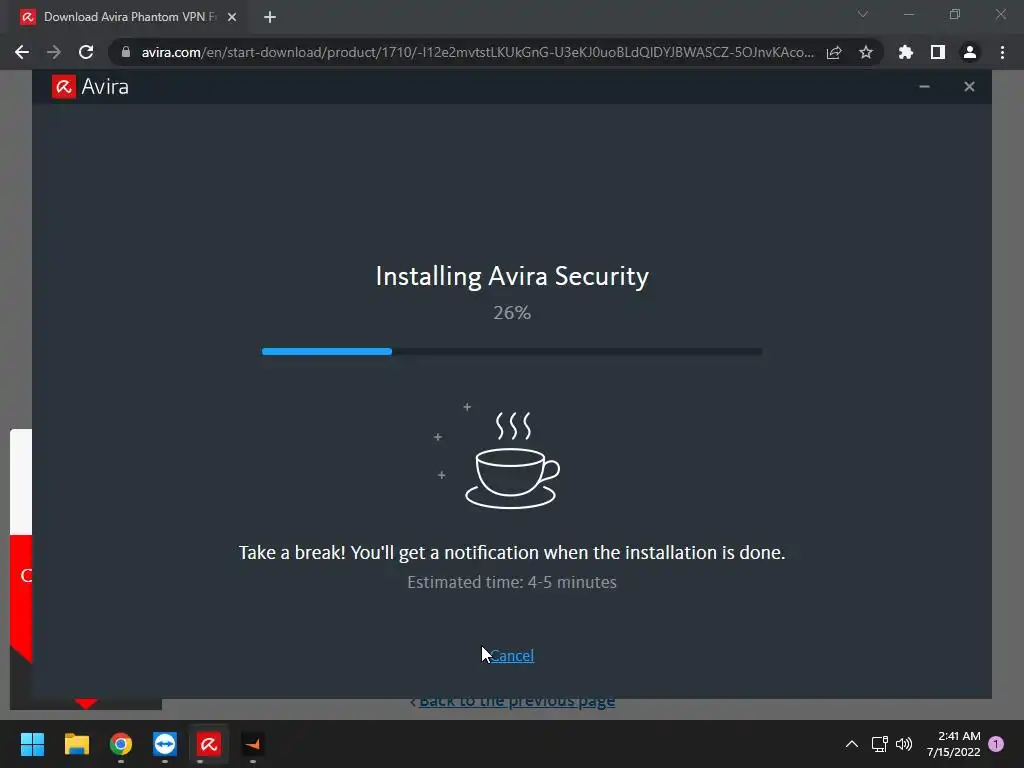
Task: Click the installation progress bar
Action: coord(512,351)
